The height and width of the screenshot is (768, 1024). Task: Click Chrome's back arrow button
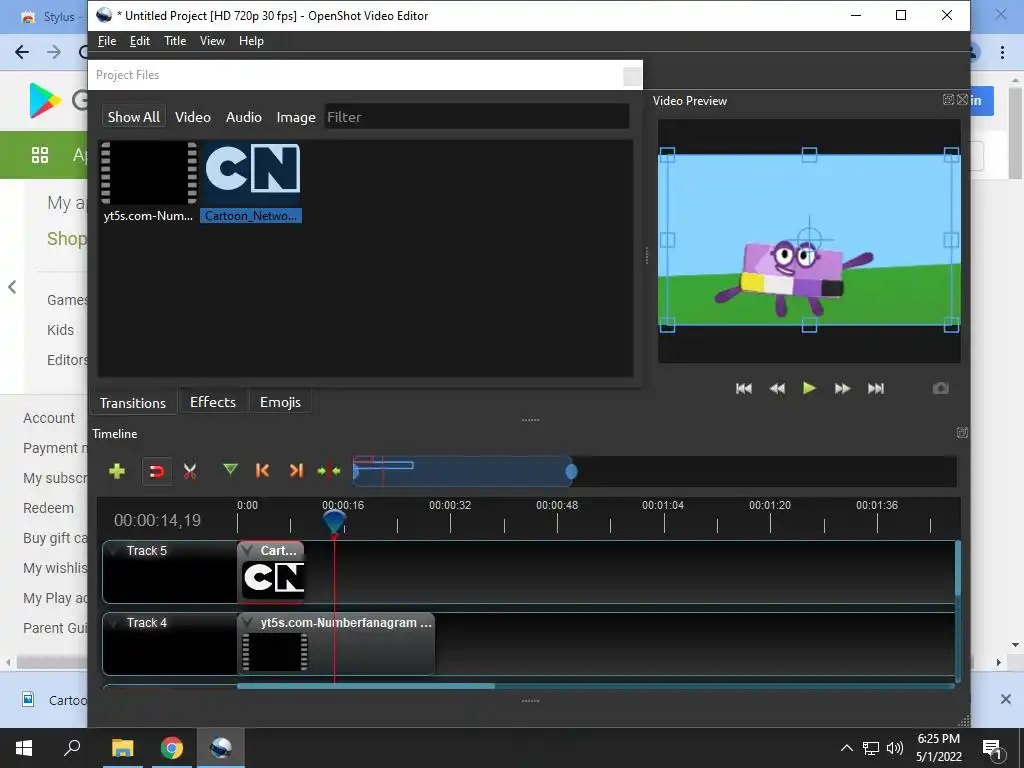pyautogui.click(x=22, y=52)
